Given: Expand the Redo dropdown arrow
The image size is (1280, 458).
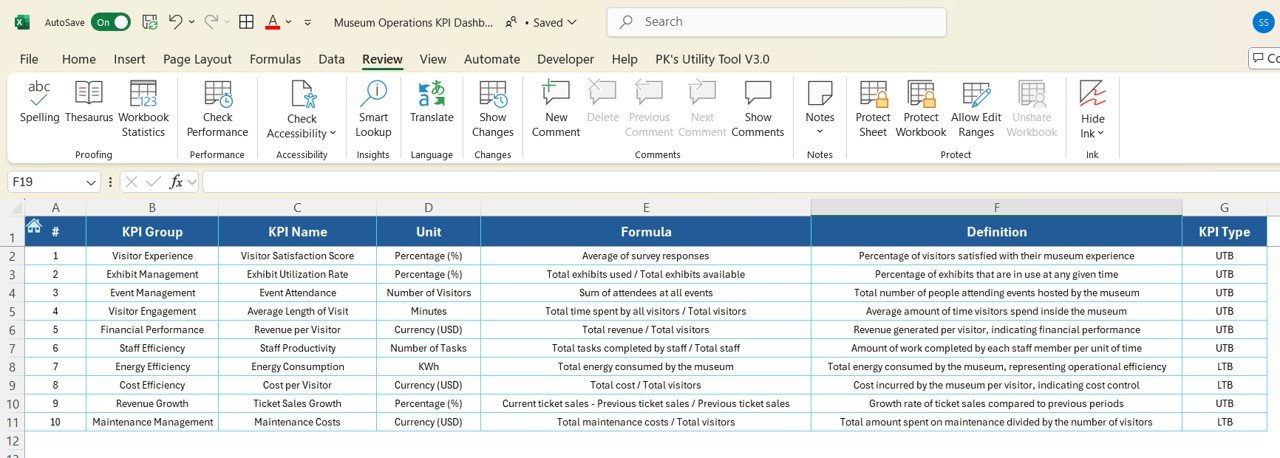Looking at the screenshot, I should coord(227,21).
